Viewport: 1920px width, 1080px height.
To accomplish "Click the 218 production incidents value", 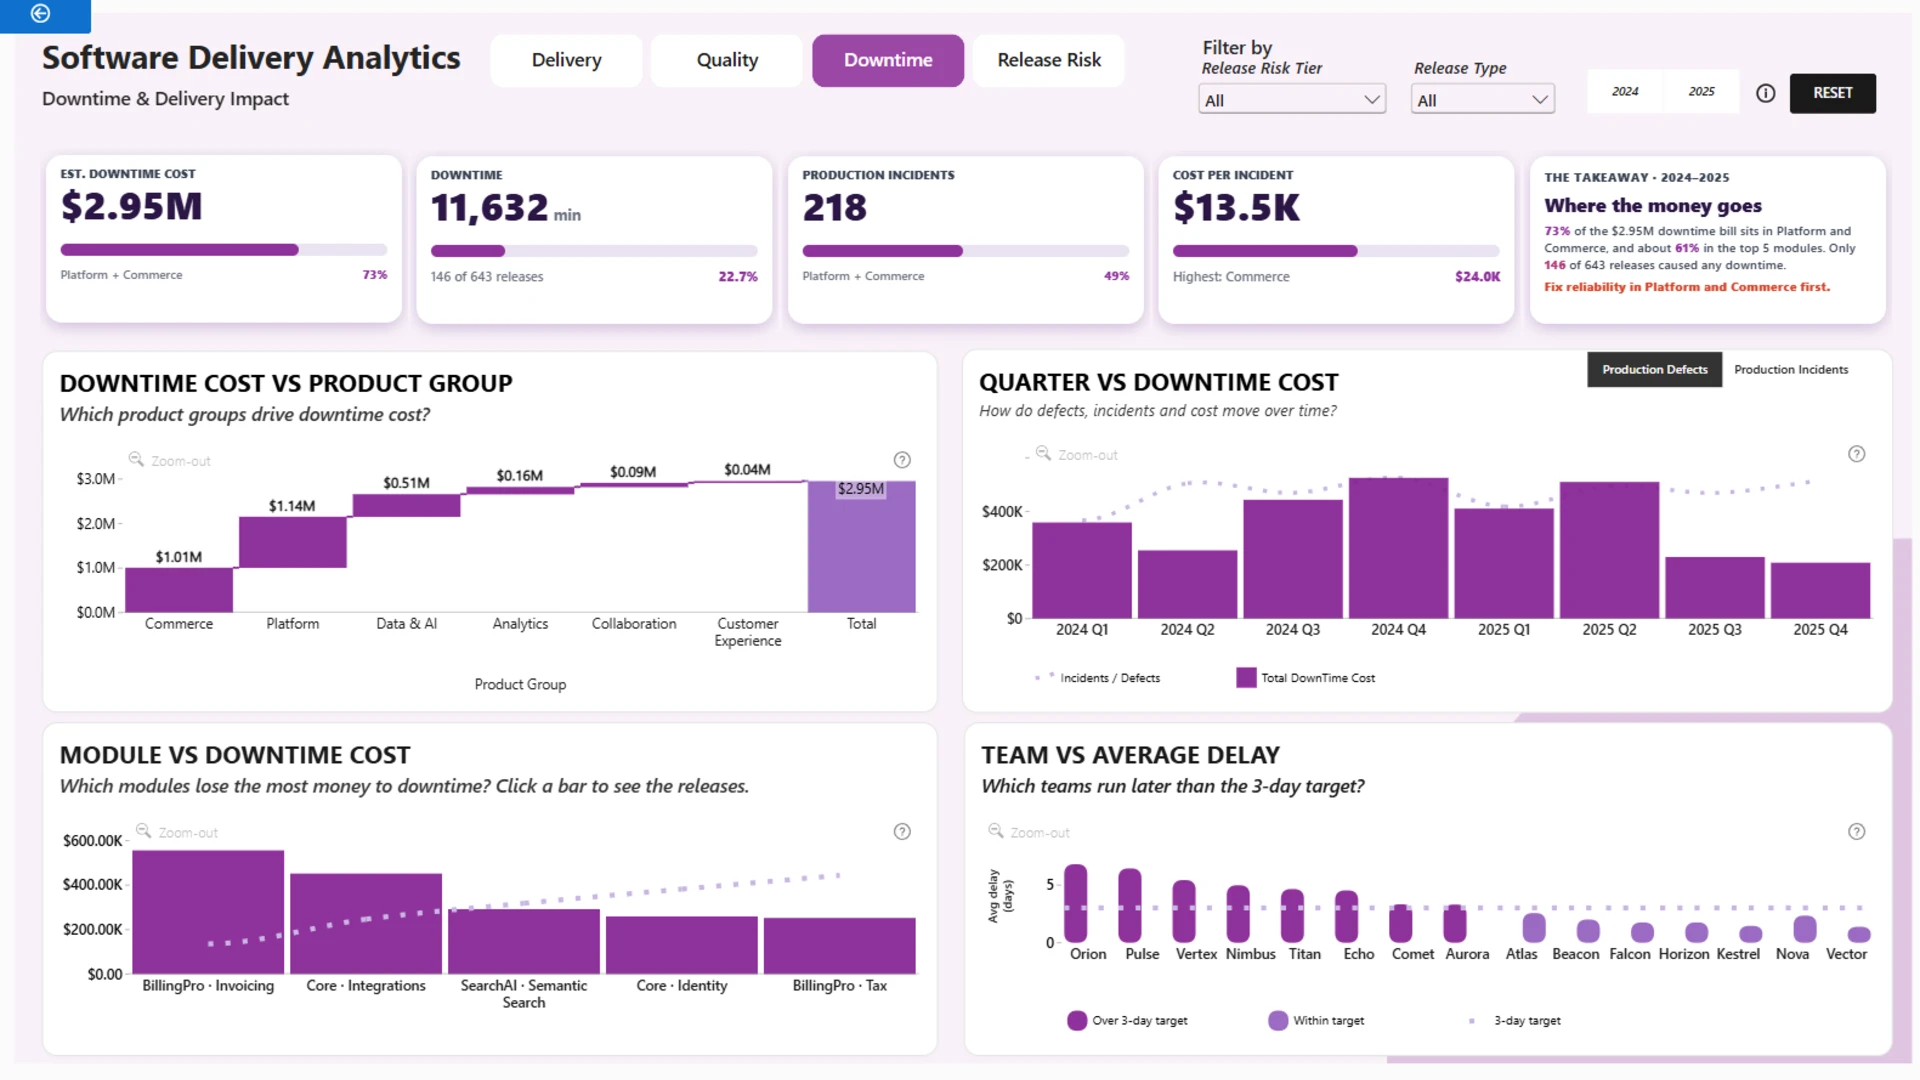I will point(834,208).
